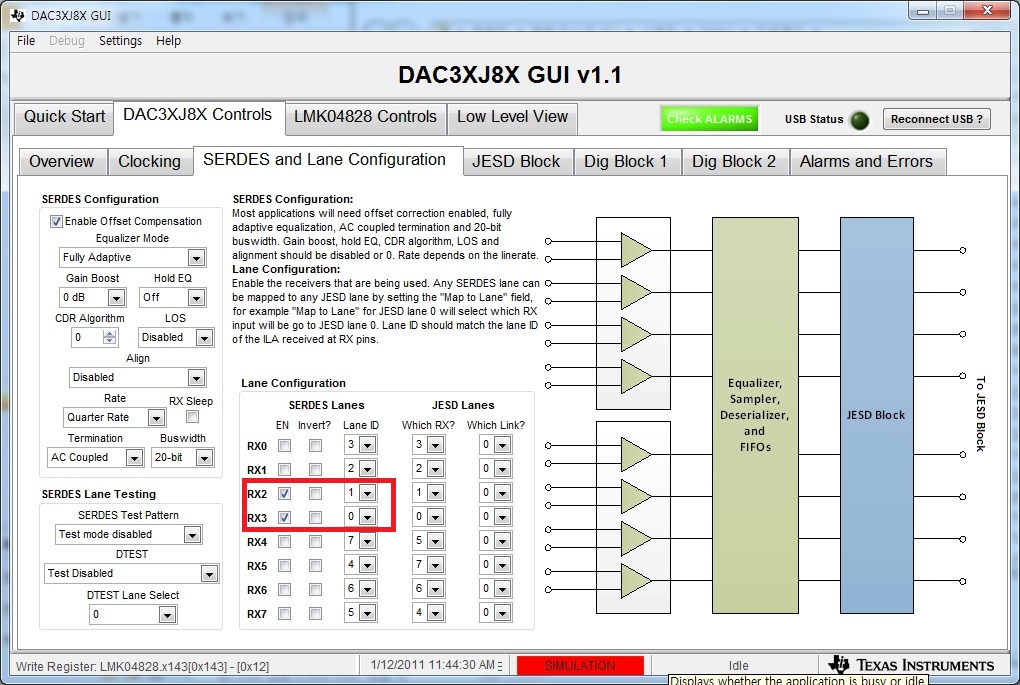Open the Termination dropdown showing AC Coupled
1020x685 pixels.
pos(134,458)
